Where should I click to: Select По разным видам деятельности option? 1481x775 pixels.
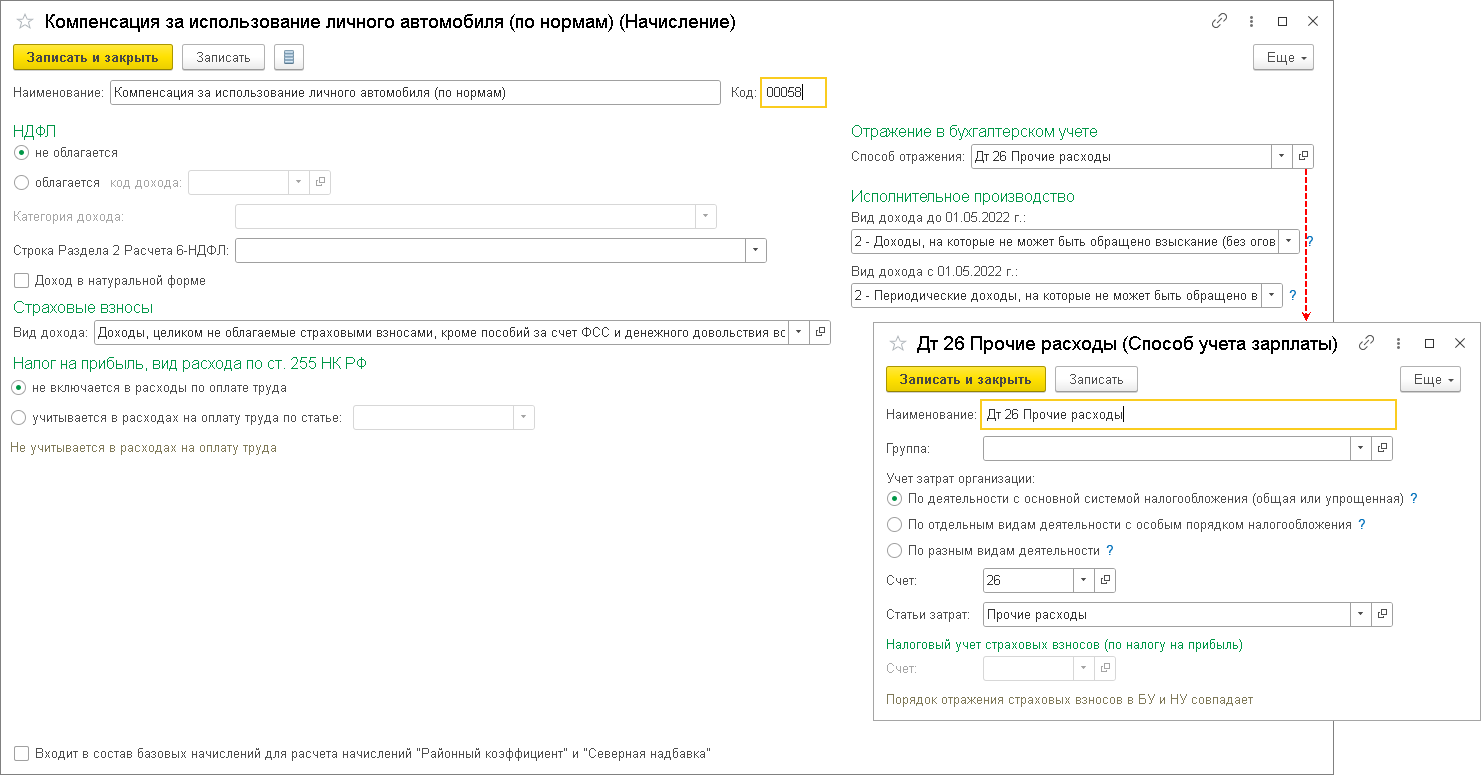click(895, 550)
